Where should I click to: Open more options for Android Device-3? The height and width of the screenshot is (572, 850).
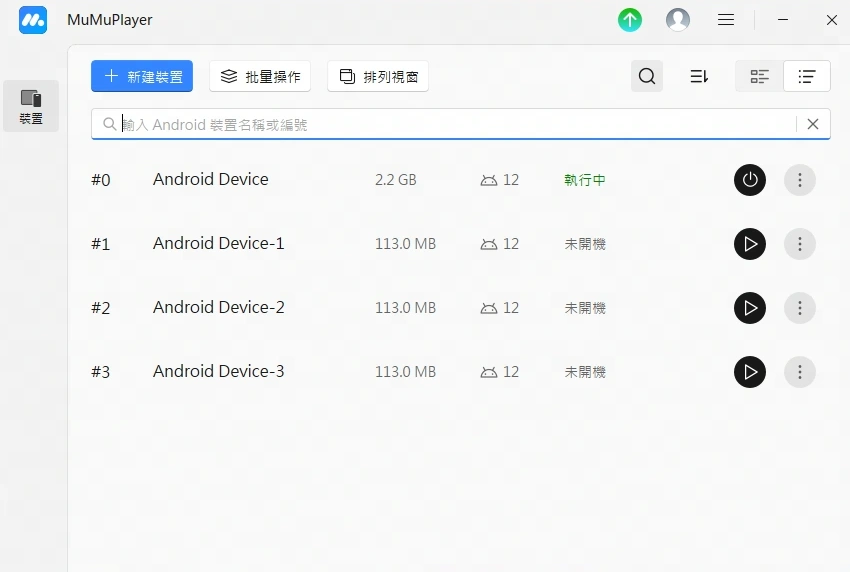click(x=800, y=371)
